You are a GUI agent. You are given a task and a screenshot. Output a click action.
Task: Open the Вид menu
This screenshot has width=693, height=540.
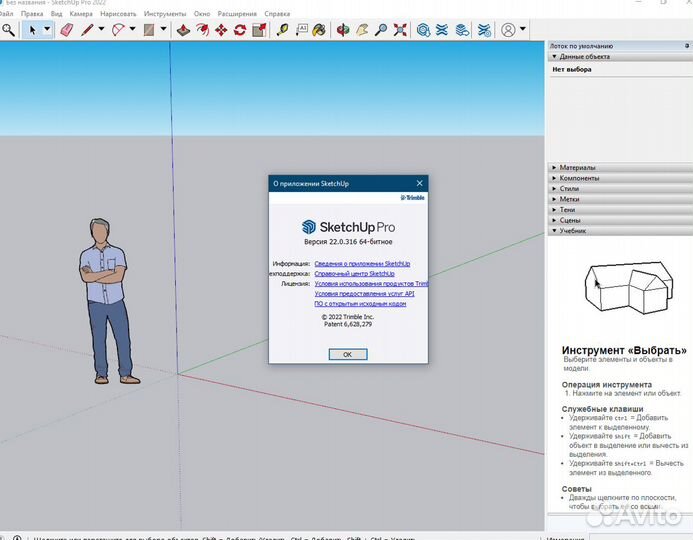tap(57, 14)
